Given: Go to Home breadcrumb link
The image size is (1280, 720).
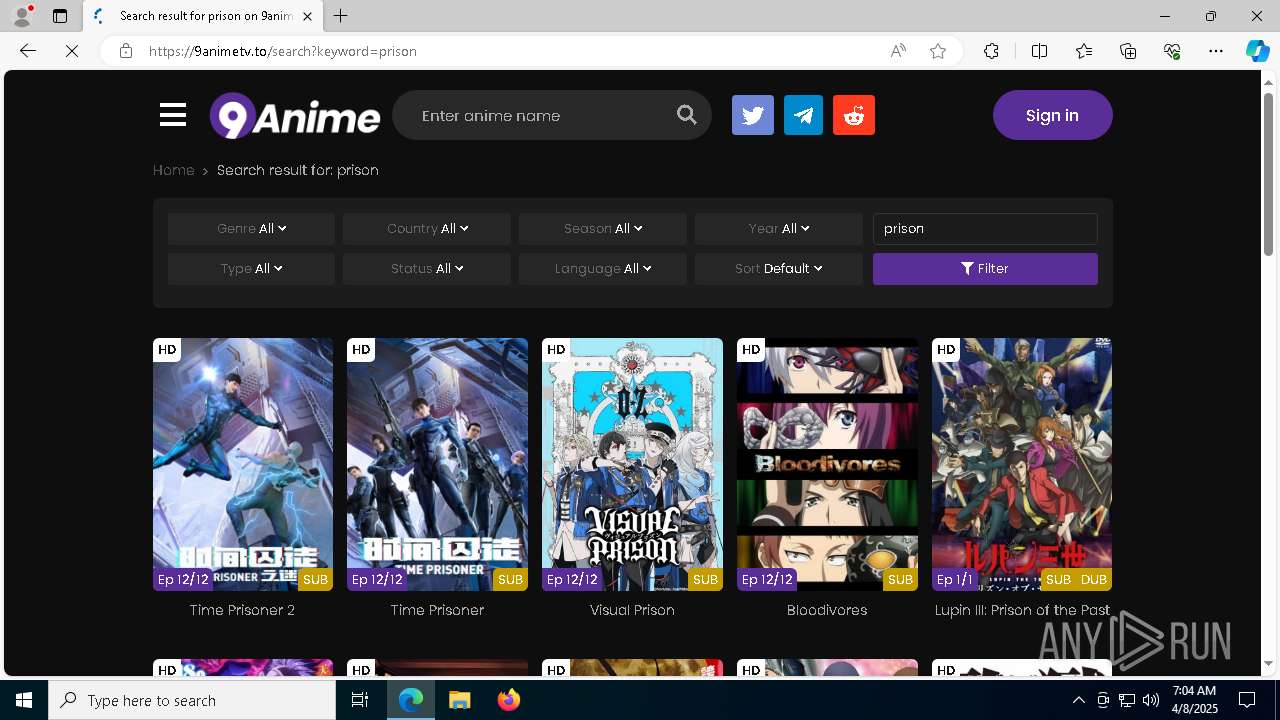Looking at the screenshot, I should pos(173,170).
